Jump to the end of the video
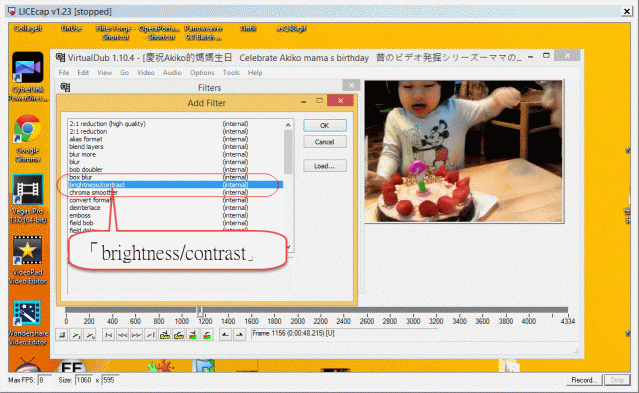 click(x=150, y=335)
